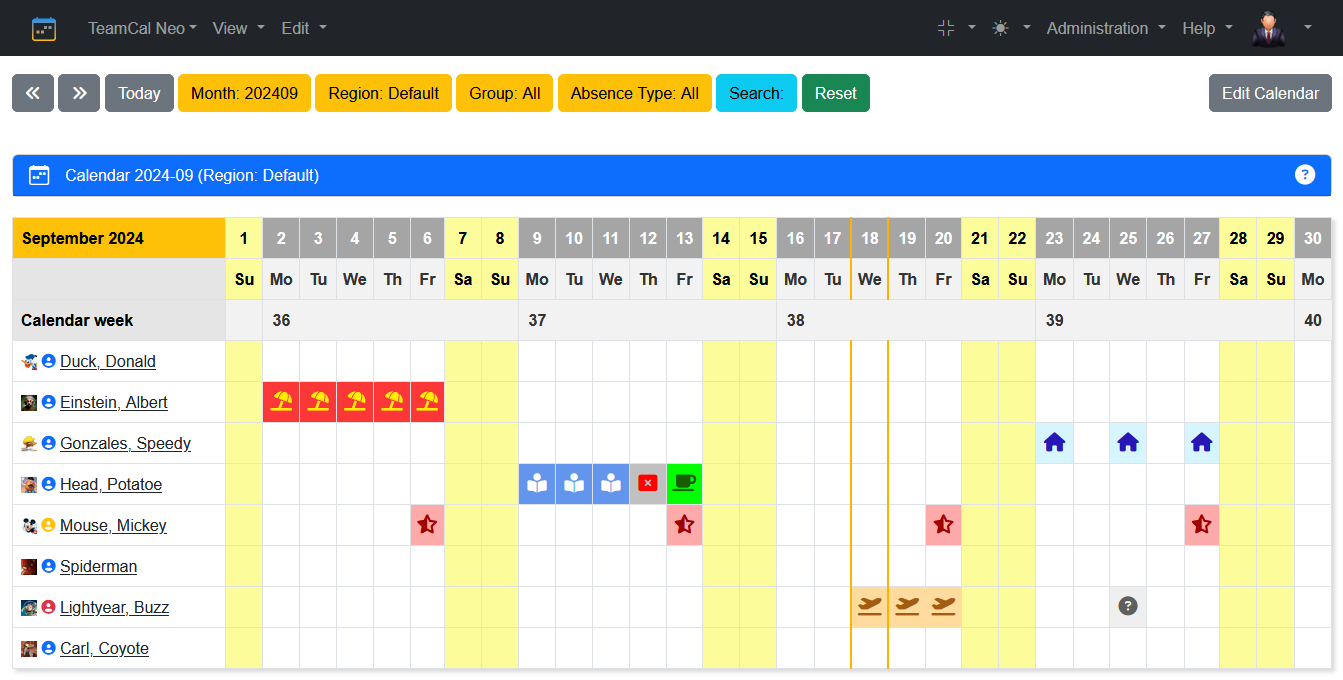Click day 30 in the calendar header
Viewport: 1343px width, 680px height.
tap(1313, 238)
